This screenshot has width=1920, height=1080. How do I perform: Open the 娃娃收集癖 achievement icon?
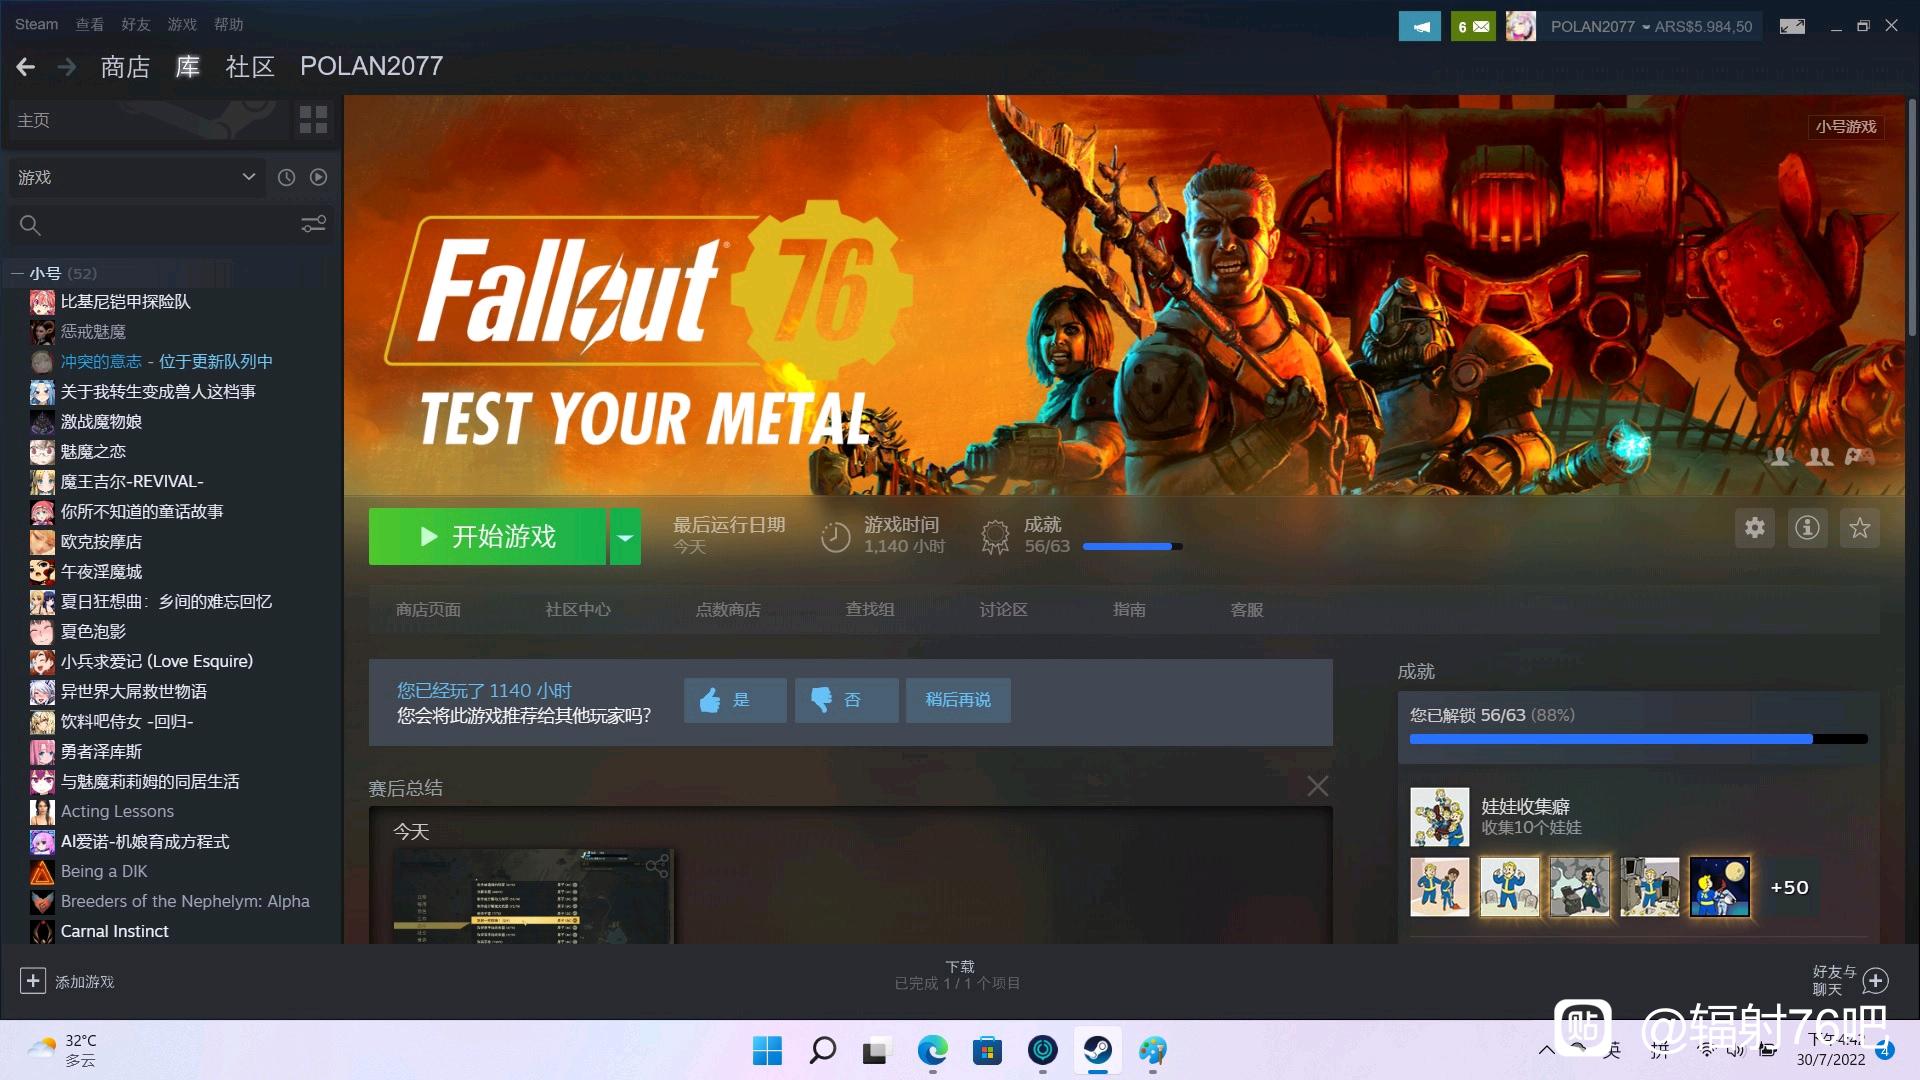pos(1440,817)
